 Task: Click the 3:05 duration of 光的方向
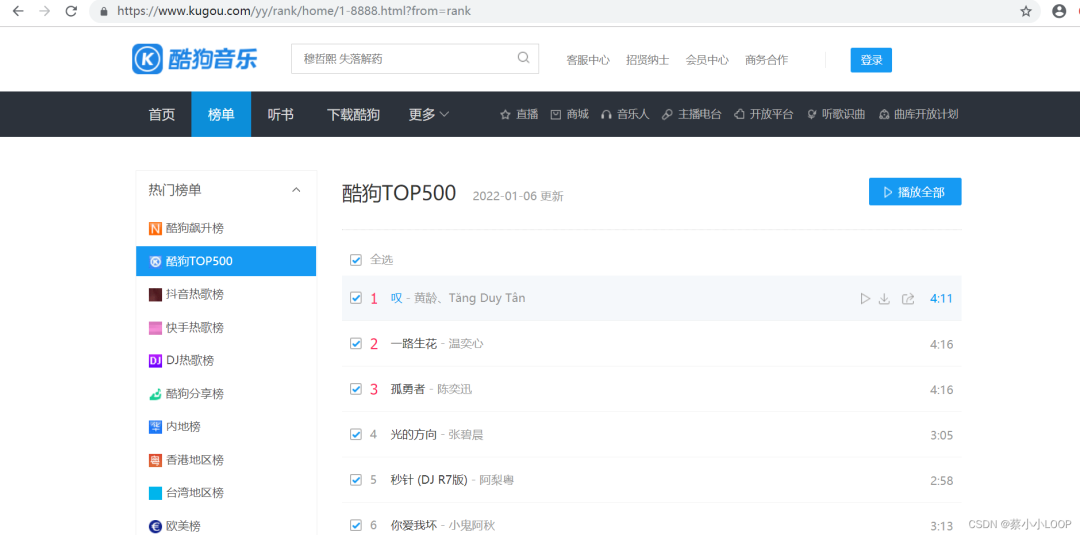941,435
